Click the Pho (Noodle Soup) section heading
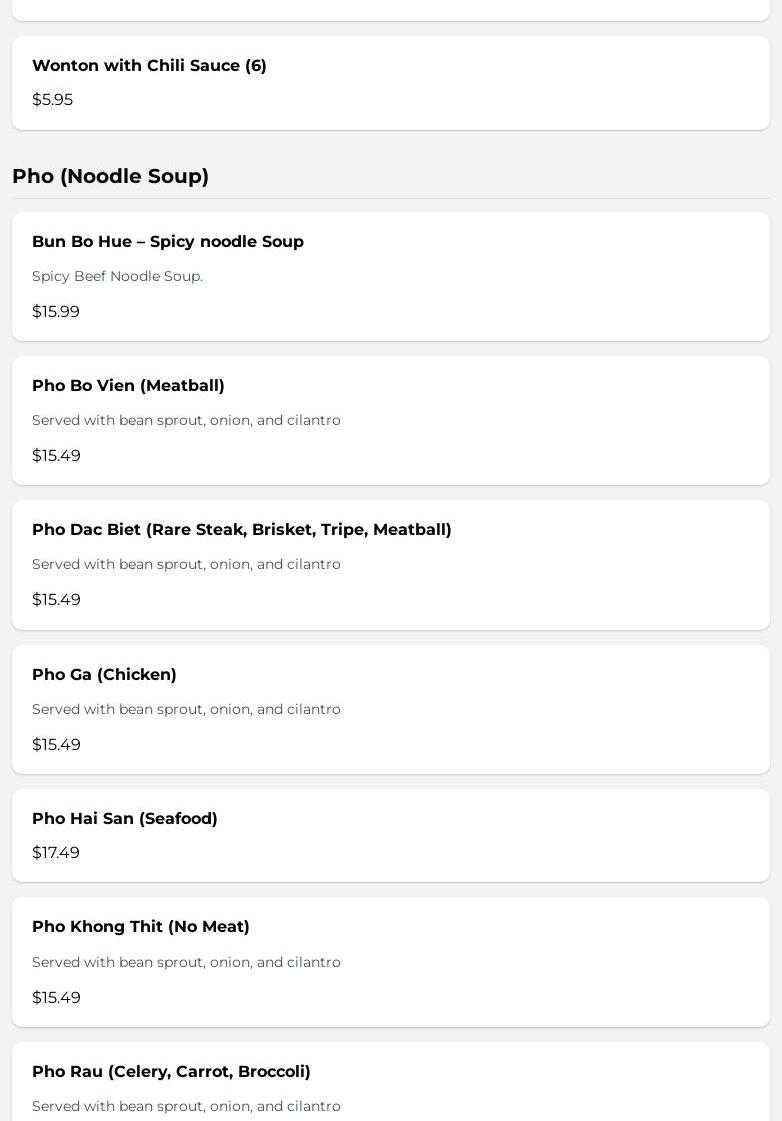This screenshot has width=782, height=1121. pos(111,176)
